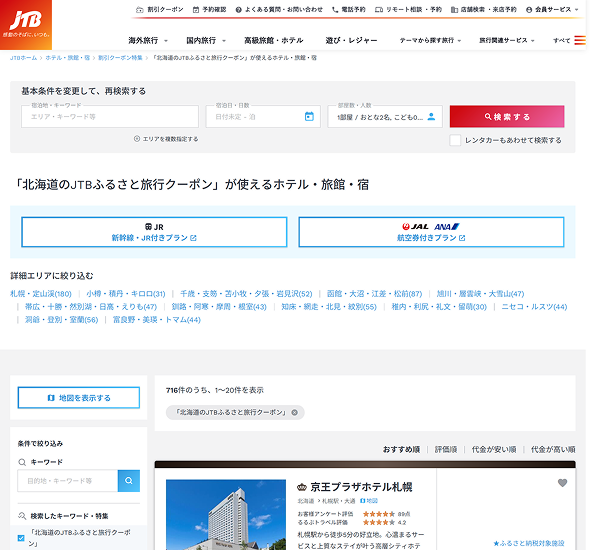Sort by 代金が安い順

click(494, 450)
